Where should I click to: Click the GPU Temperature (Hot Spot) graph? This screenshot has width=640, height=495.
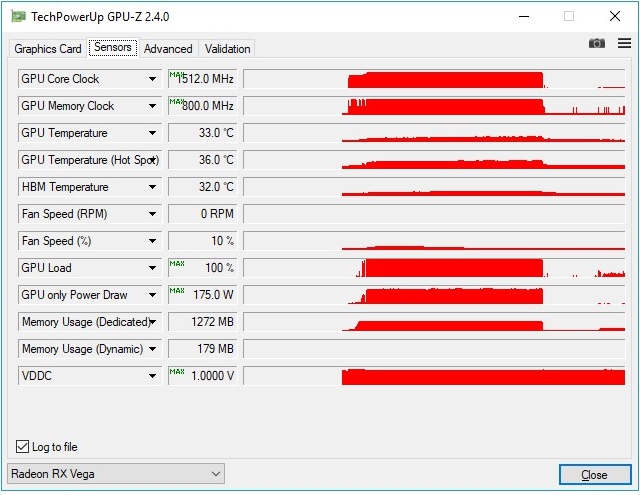(x=434, y=160)
